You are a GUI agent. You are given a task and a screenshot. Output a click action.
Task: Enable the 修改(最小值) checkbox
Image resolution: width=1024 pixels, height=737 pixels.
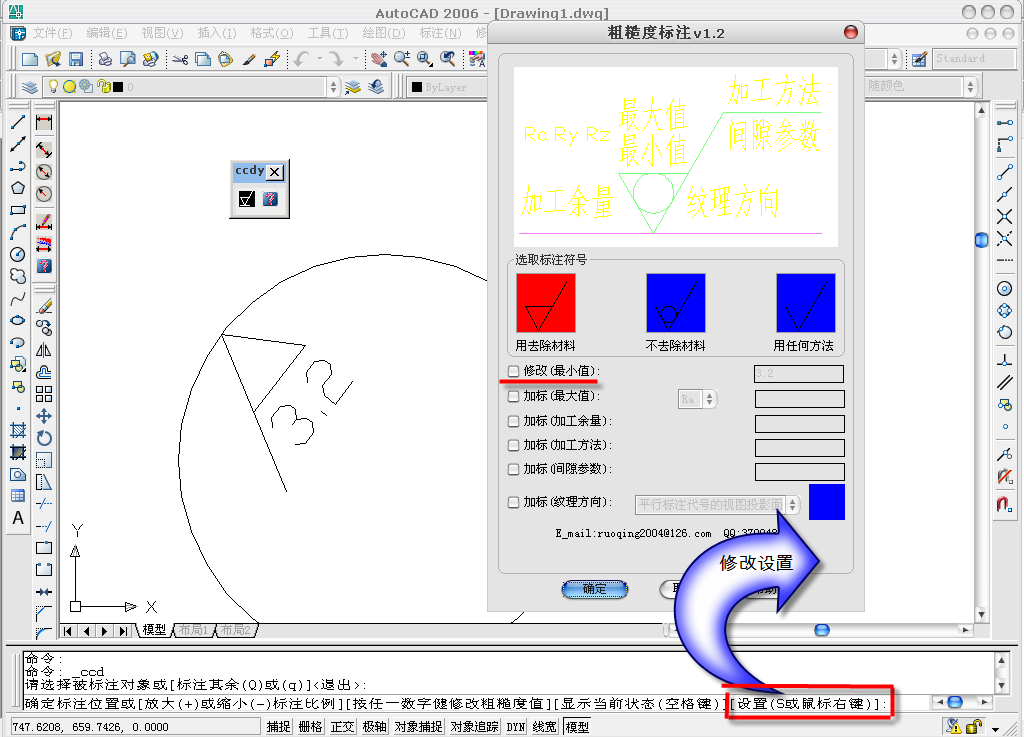click(x=513, y=371)
